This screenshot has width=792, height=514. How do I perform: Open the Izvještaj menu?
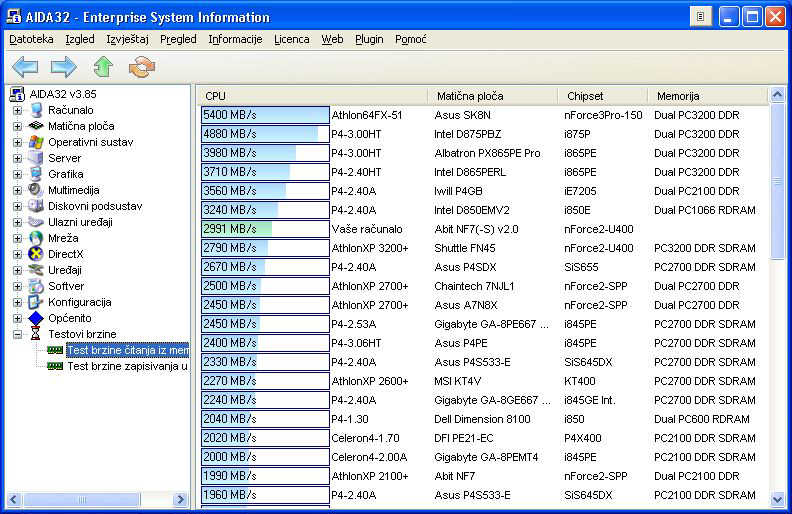[x=128, y=39]
